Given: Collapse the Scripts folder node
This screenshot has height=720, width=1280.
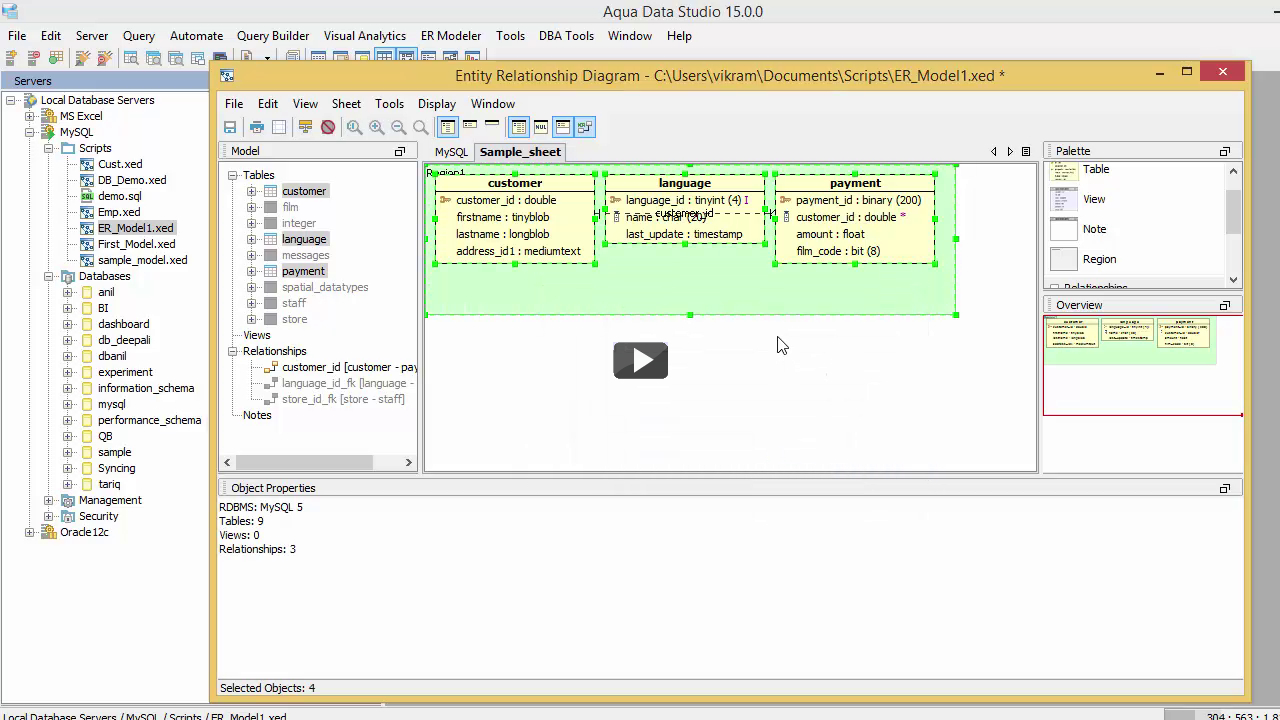Looking at the screenshot, I should coord(49,148).
